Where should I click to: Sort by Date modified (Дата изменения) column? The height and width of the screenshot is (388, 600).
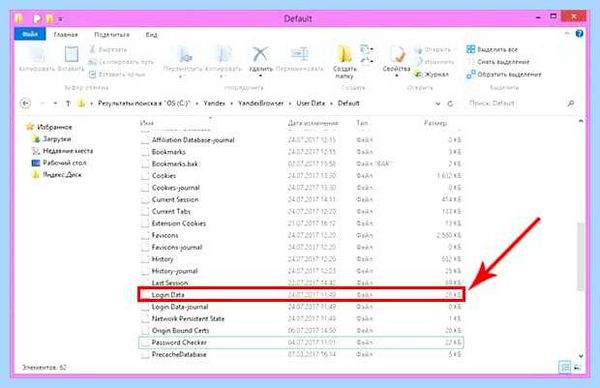coord(313,123)
